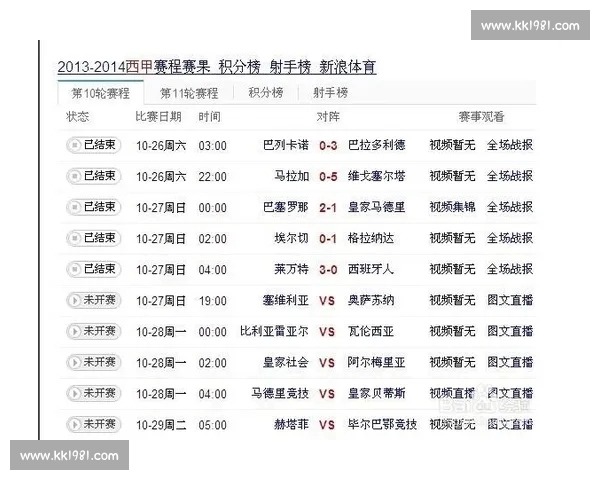This screenshot has width=600, height=480.
Task: Click team name 巴塞罗那
Action: pos(285,207)
